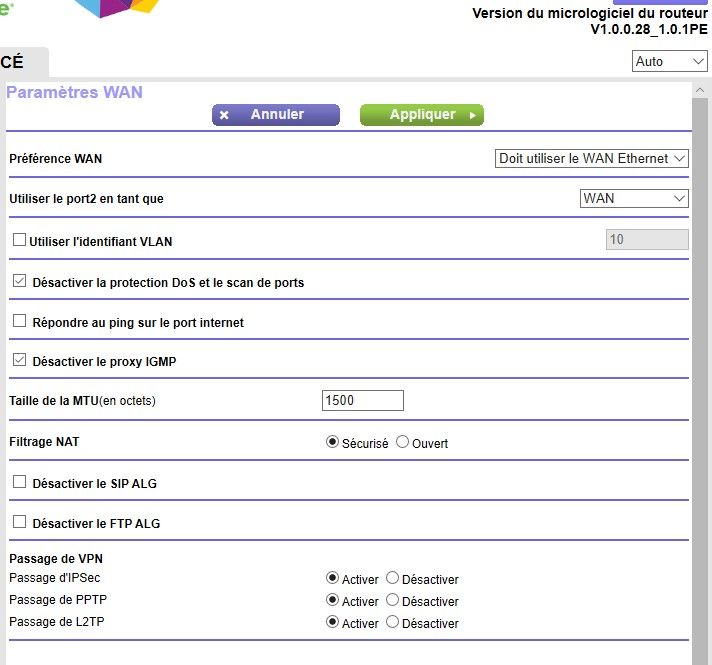The height and width of the screenshot is (665, 712).
Task: Choose Désactiver for Passage de L2TP
Action: click(x=393, y=622)
